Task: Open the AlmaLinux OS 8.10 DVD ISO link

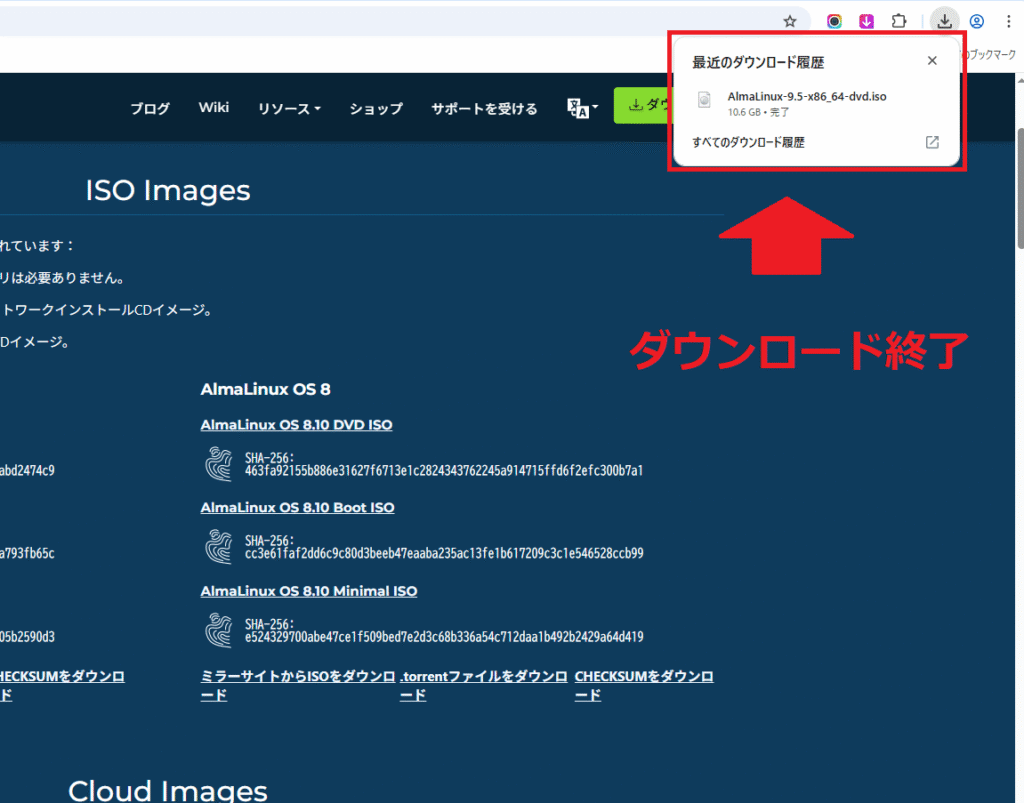Action: [296, 425]
